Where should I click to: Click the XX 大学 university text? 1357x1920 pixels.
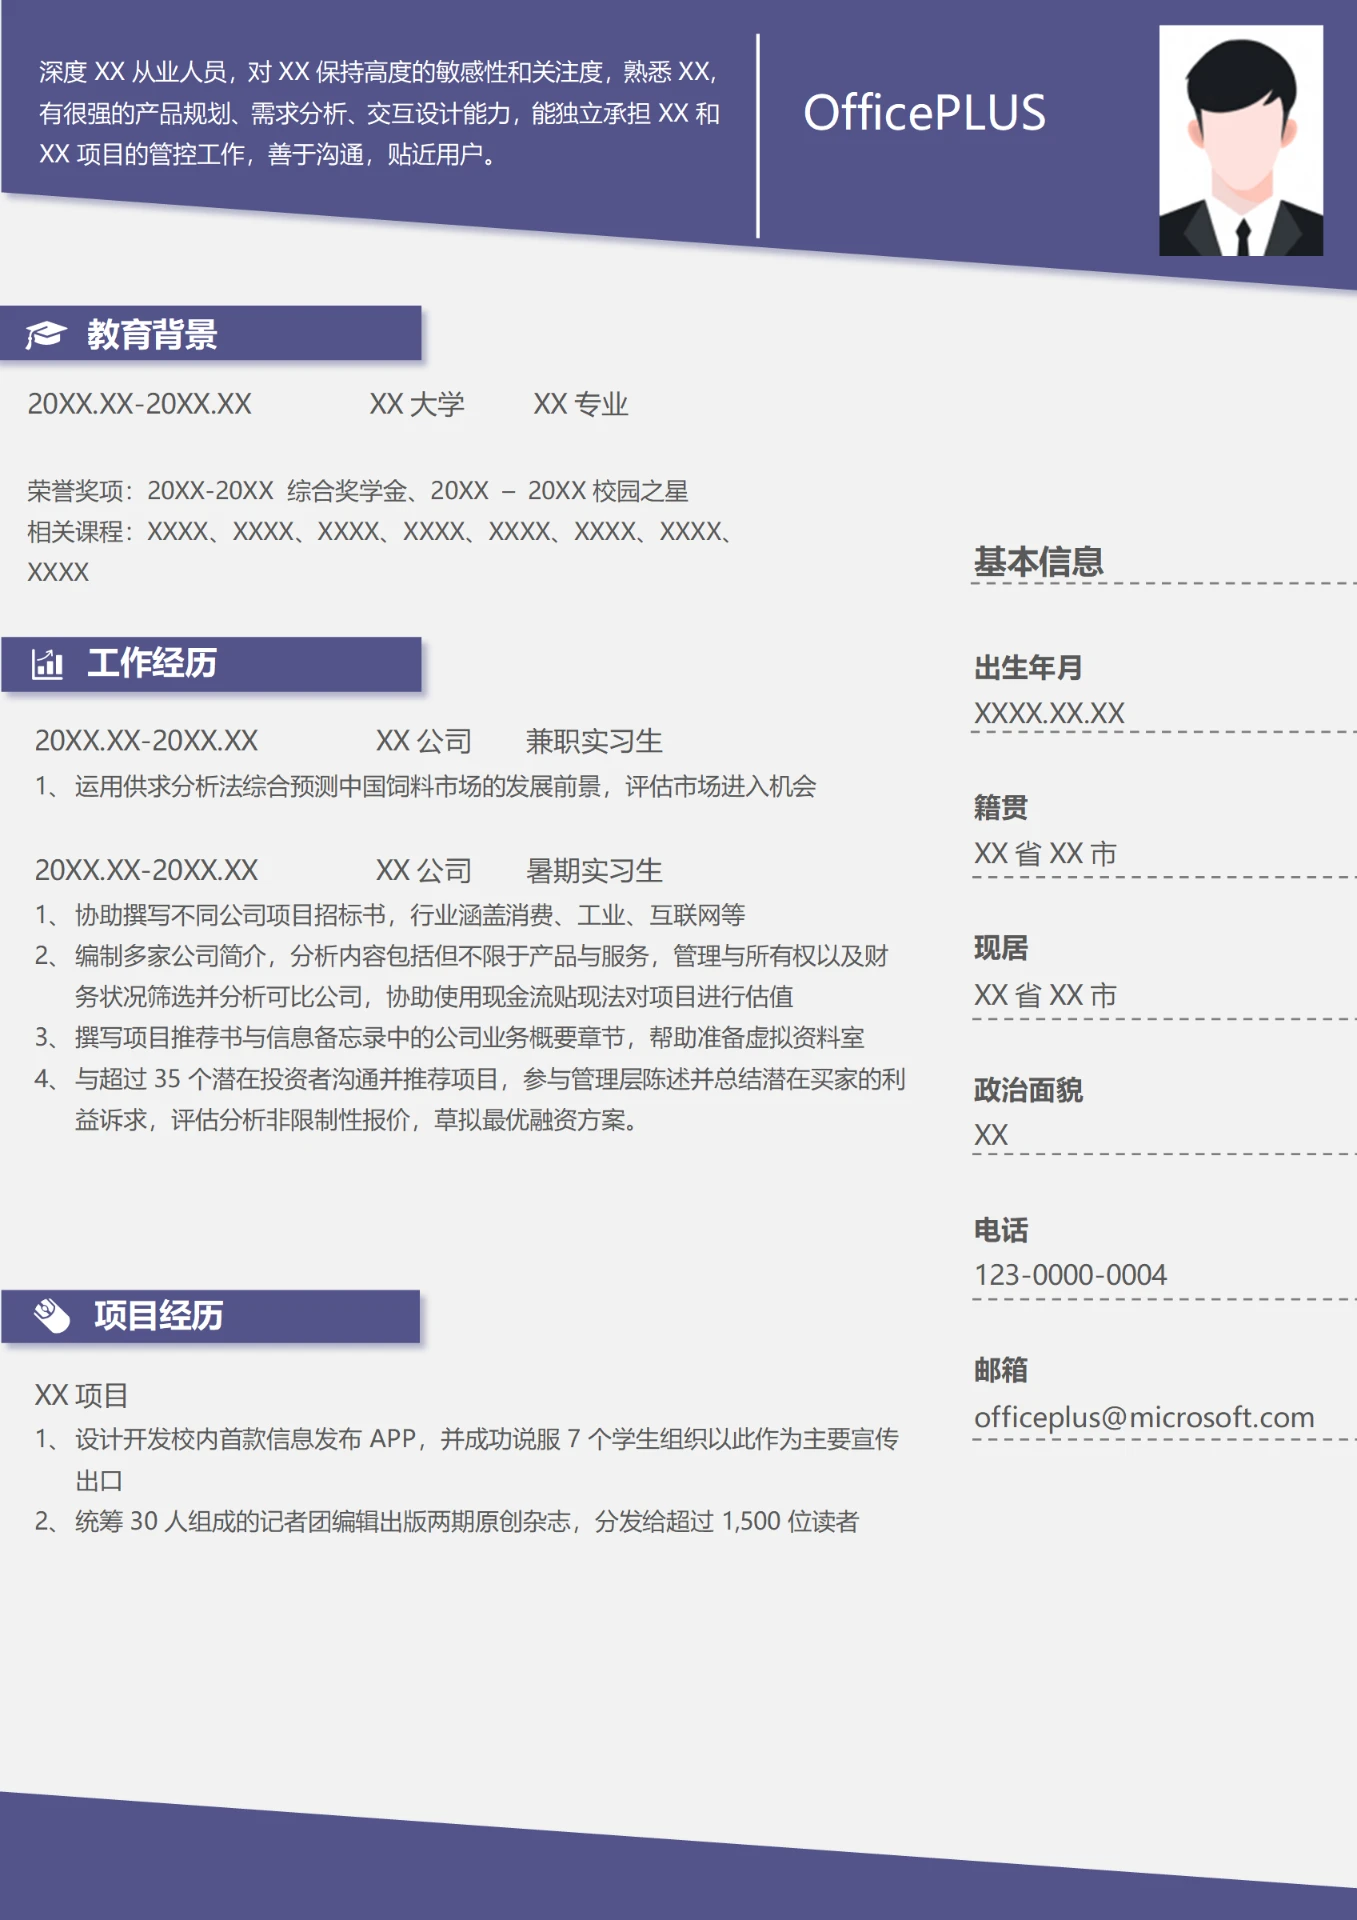[417, 404]
